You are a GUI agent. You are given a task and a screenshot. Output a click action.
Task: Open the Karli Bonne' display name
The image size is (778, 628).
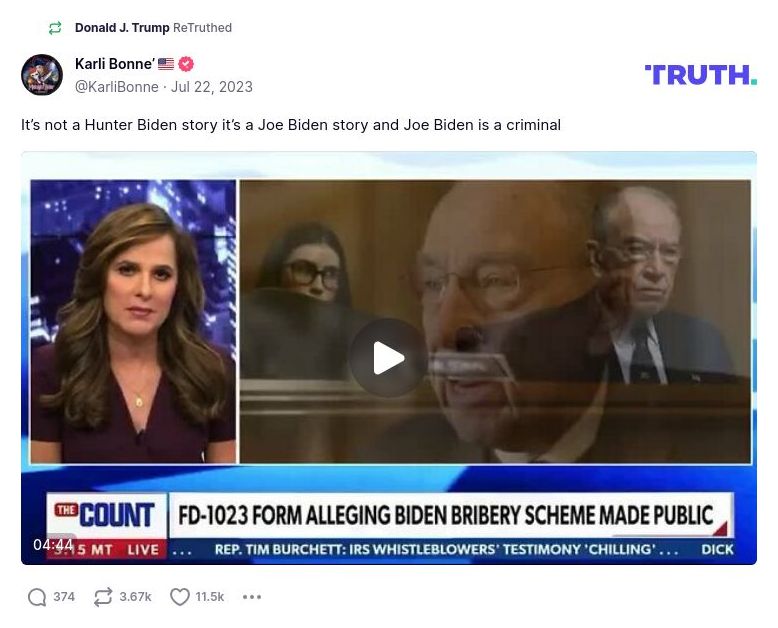115,64
